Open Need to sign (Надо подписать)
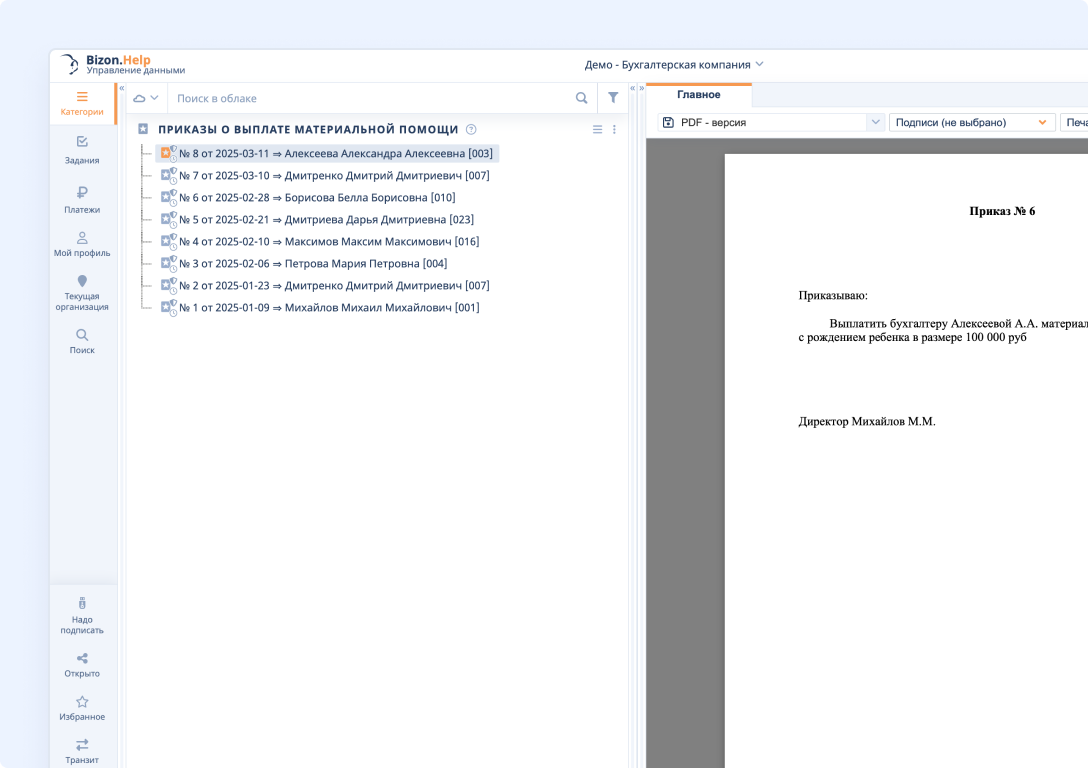The width and height of the screenshot is (1088, 768). [x=82, y=614]
